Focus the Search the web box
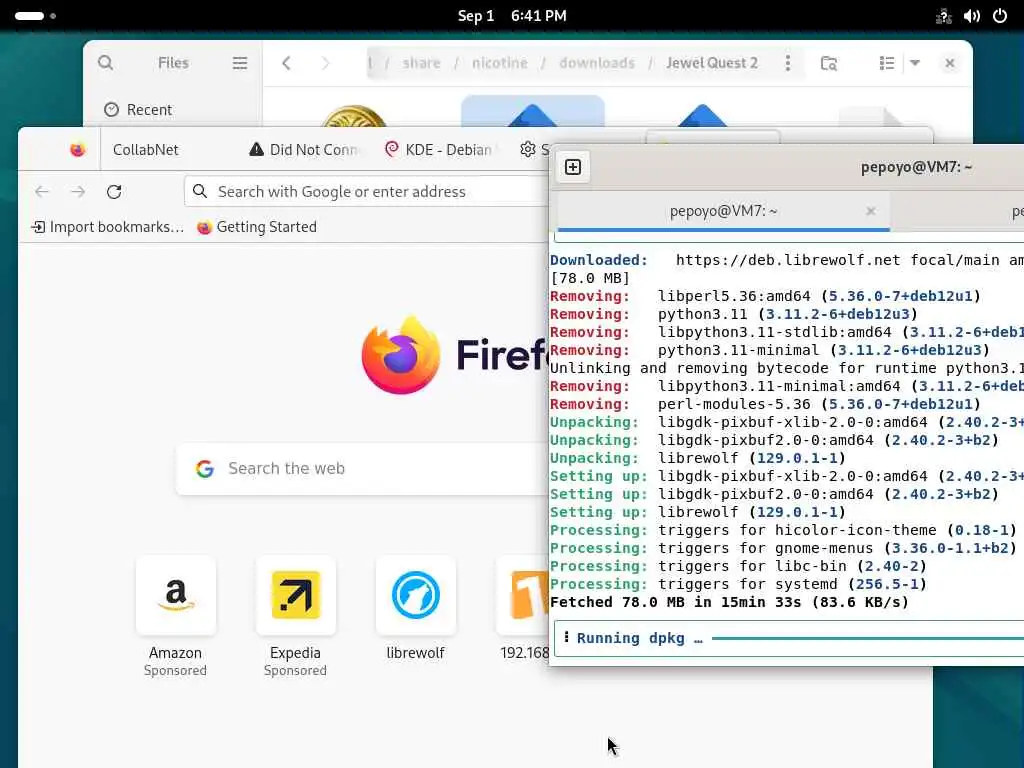The height and width of the screenshot is (768, 1024). (x=363, y=468)
